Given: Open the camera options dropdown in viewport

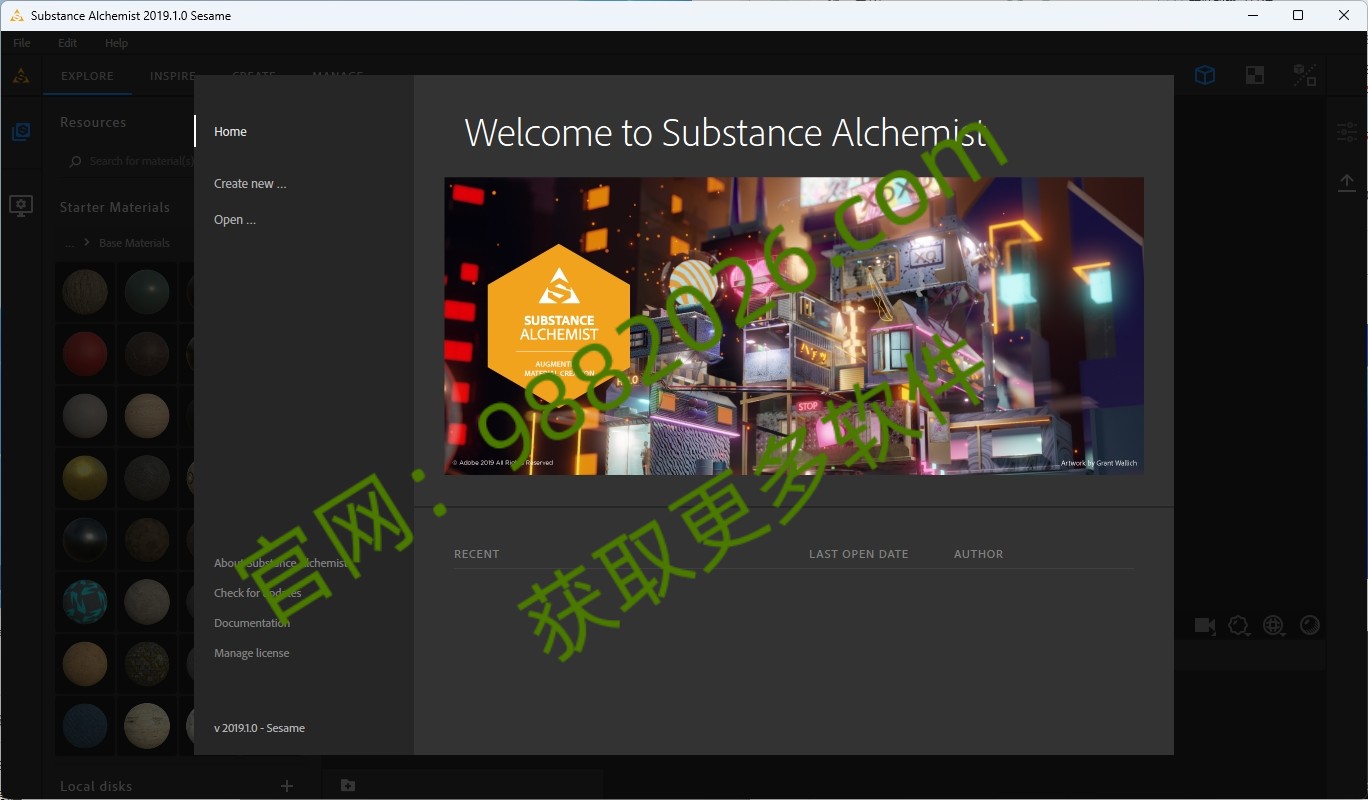Looking at the screenshot, I should pyautogui.click(x=1206, y=625).
